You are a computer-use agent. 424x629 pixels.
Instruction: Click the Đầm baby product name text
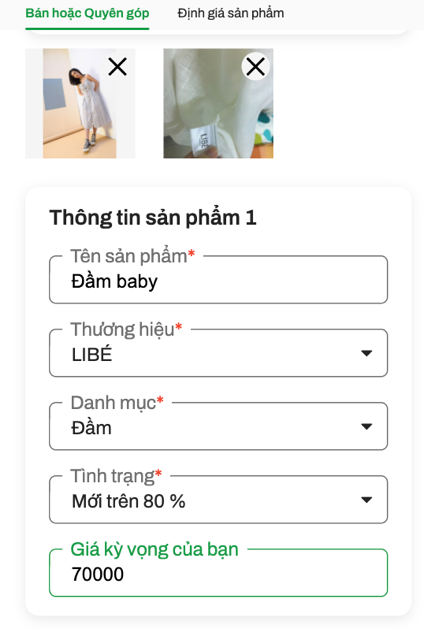pos(114,281)
